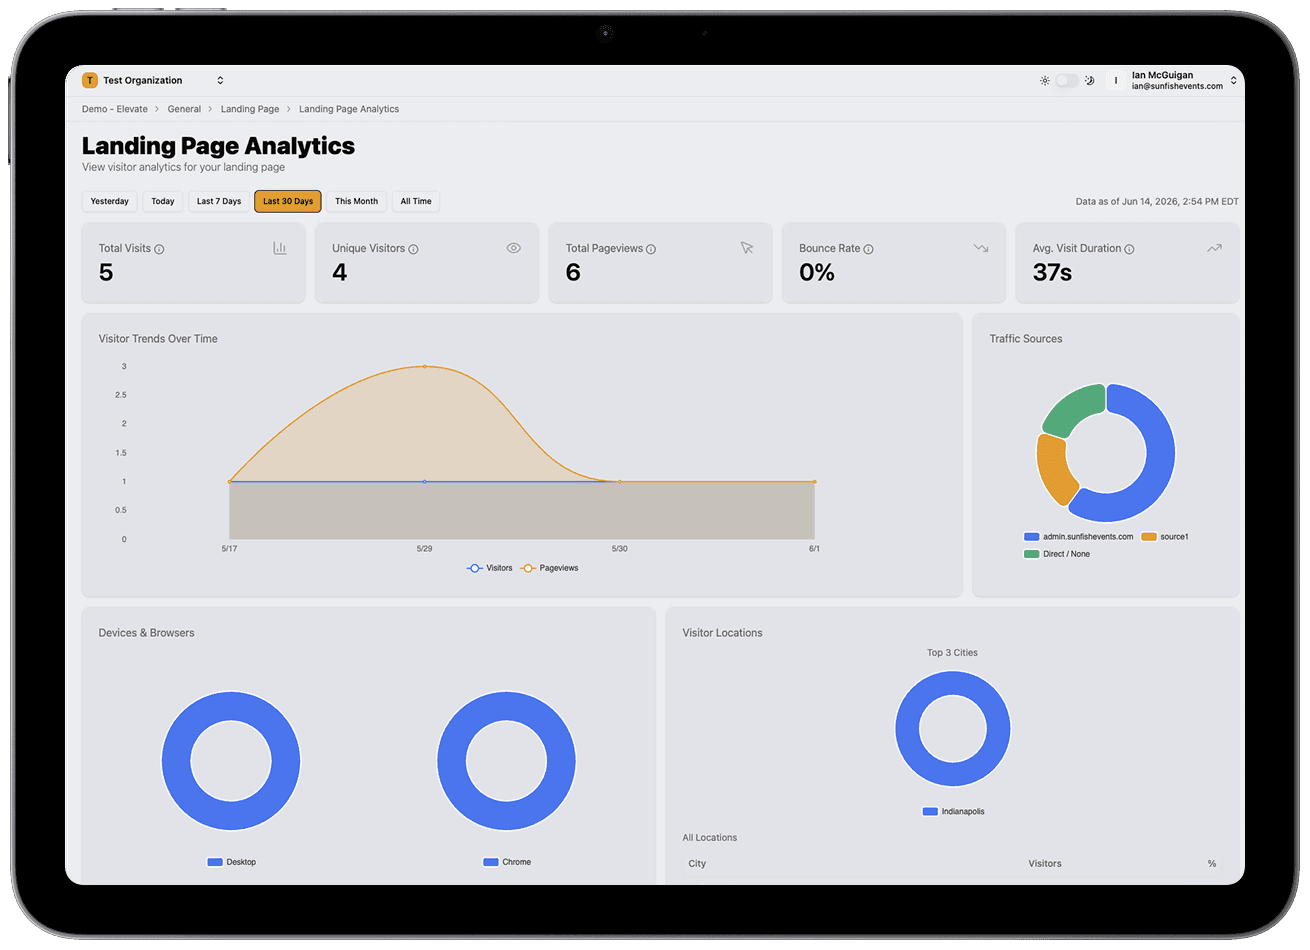Toggle the Desktop legend item
The width and height of the screenshot is (1310, 950).
tap(231, 862)
